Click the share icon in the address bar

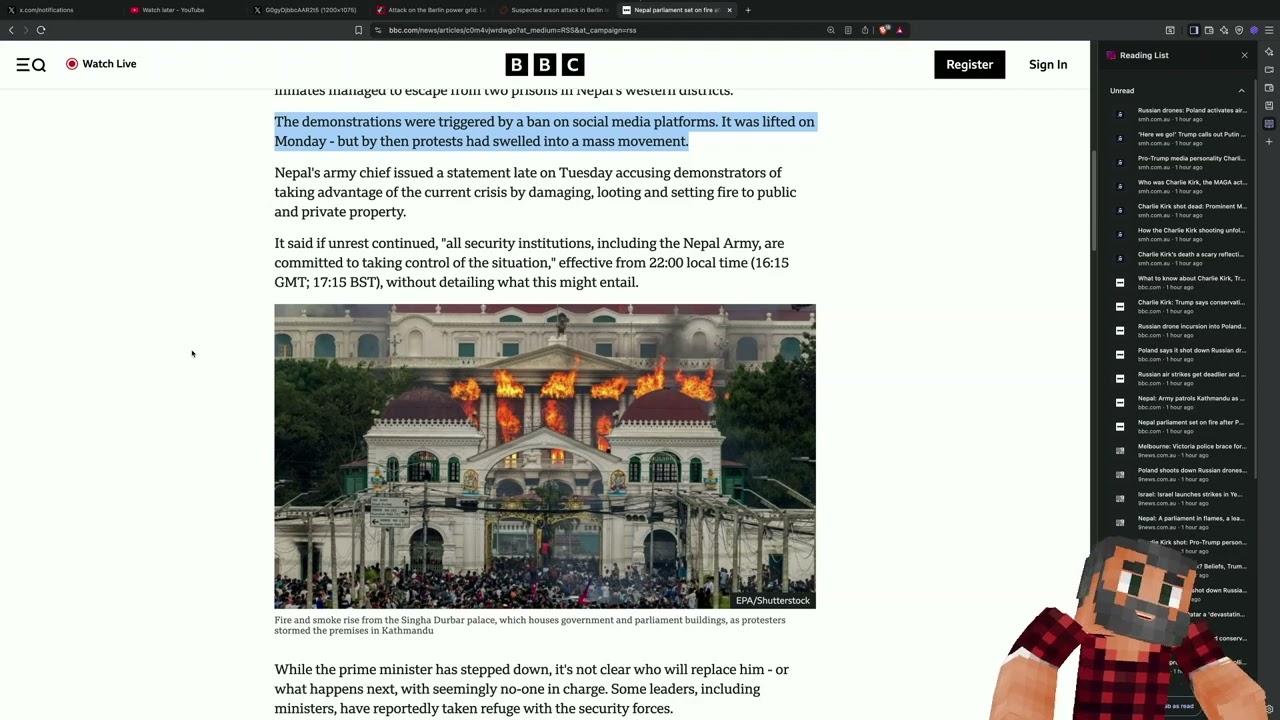click(865, 30)
